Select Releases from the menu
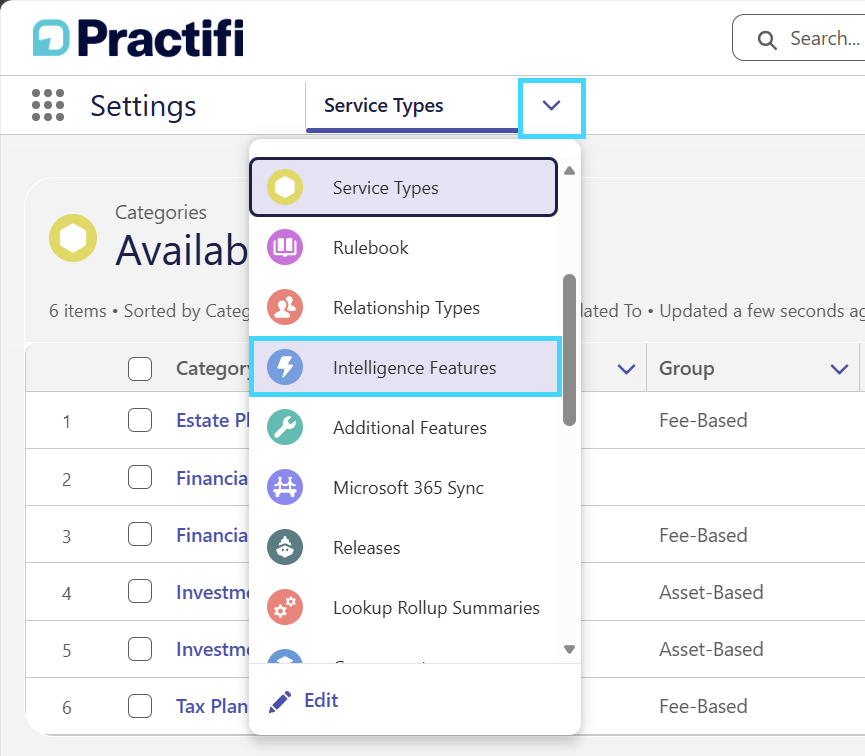Image resolution: width=865 pixels, height=756 pixels. coord(403,547)
